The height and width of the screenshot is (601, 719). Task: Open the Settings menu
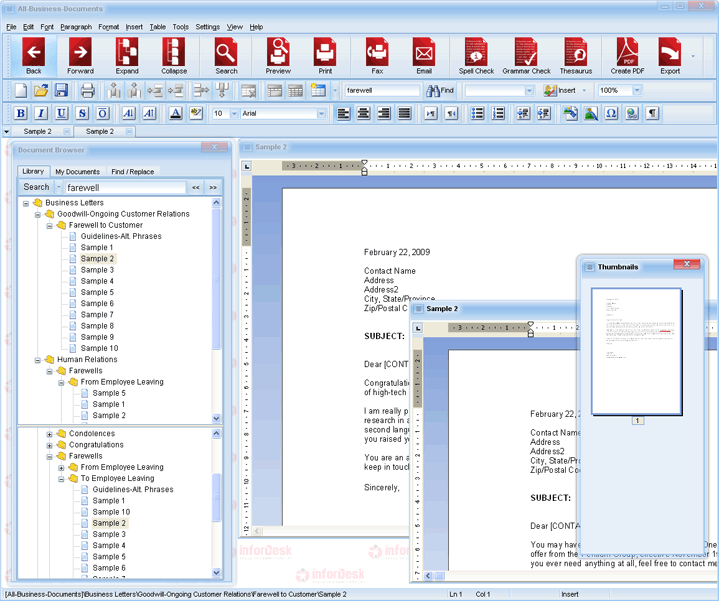point(208,27)
